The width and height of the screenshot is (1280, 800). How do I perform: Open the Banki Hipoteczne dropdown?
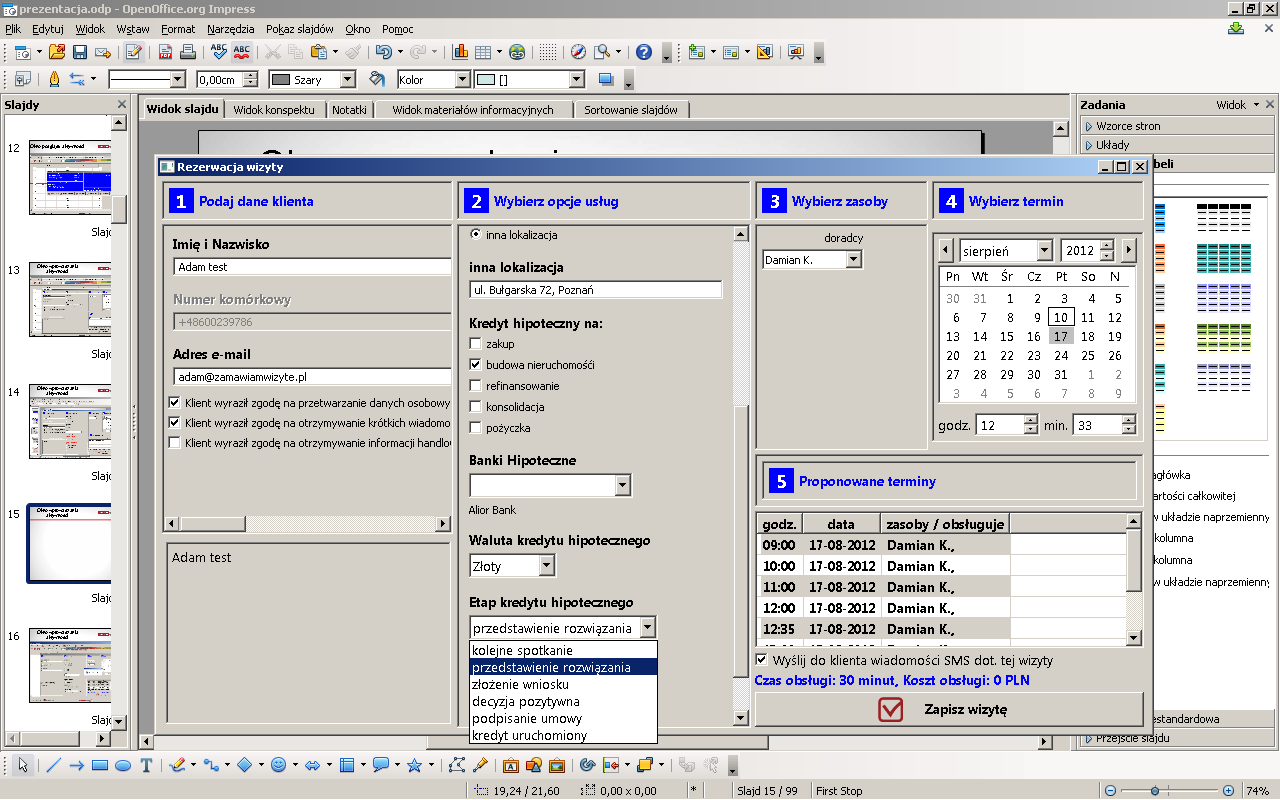tap(622, 485)
